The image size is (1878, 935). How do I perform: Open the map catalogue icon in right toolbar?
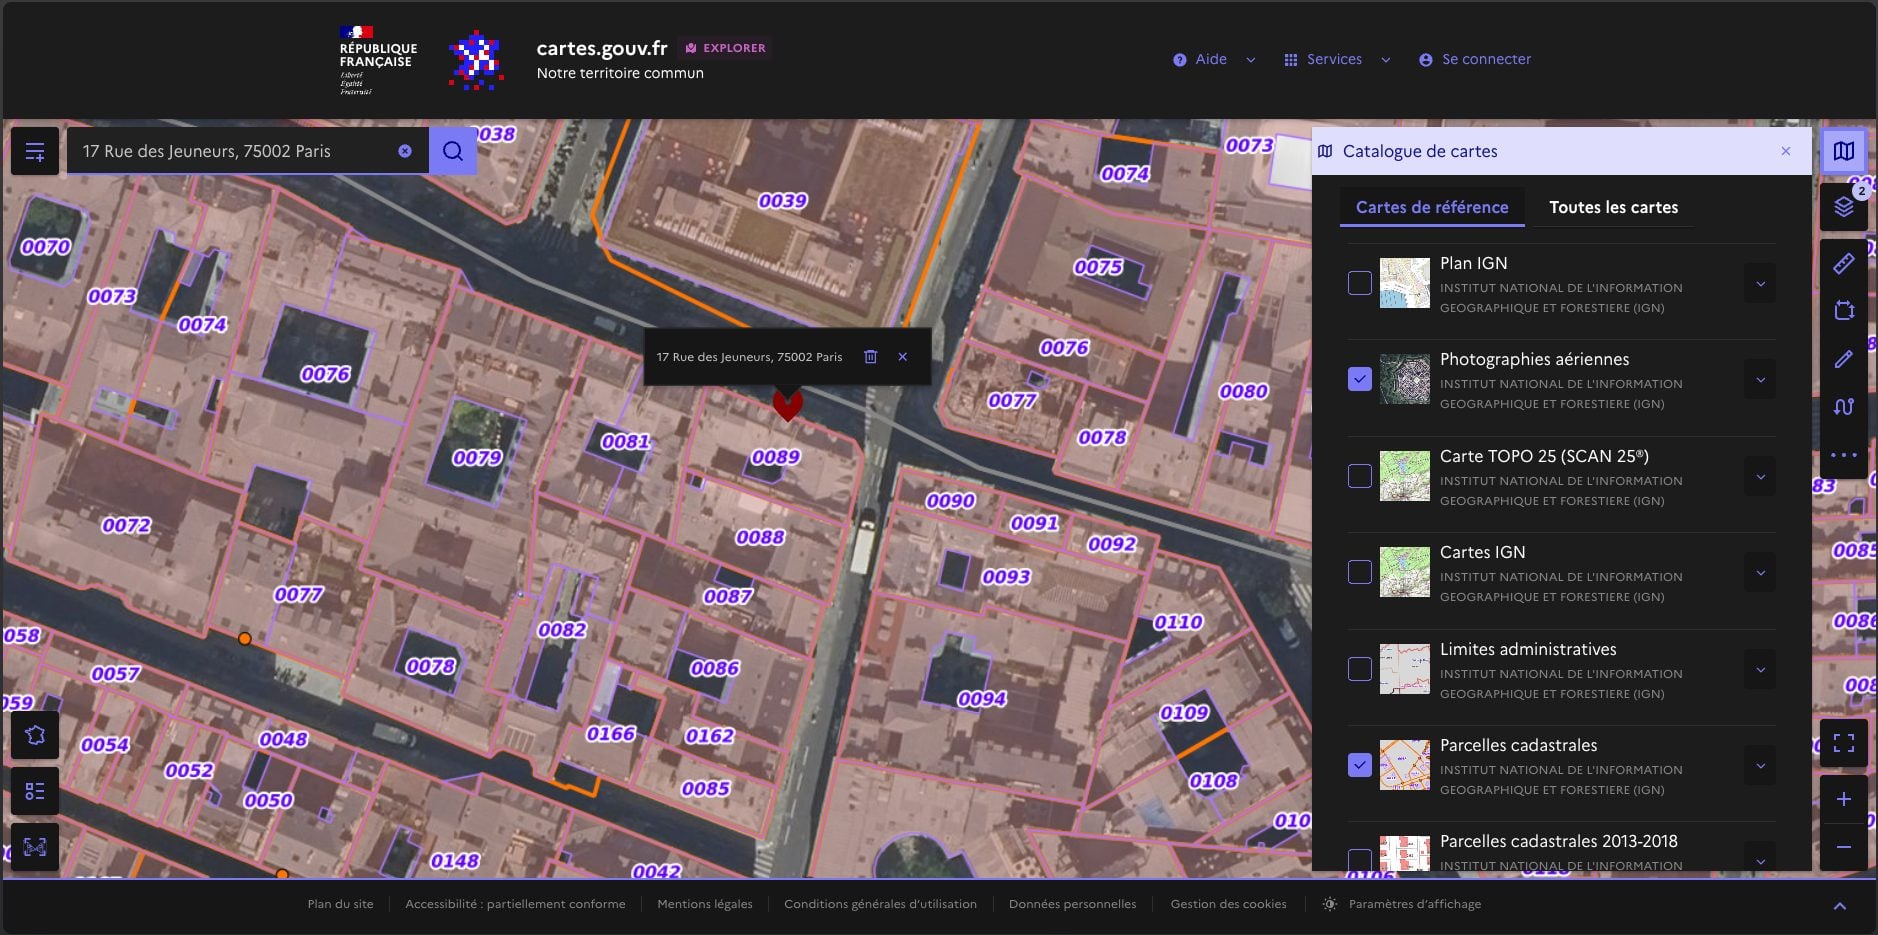coord(1844,151)
